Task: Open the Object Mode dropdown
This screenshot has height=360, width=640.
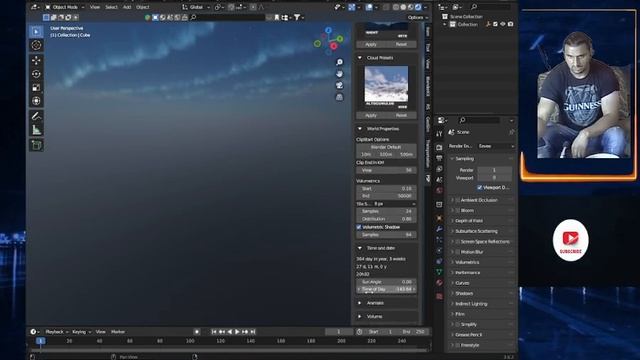Action: 64,7
